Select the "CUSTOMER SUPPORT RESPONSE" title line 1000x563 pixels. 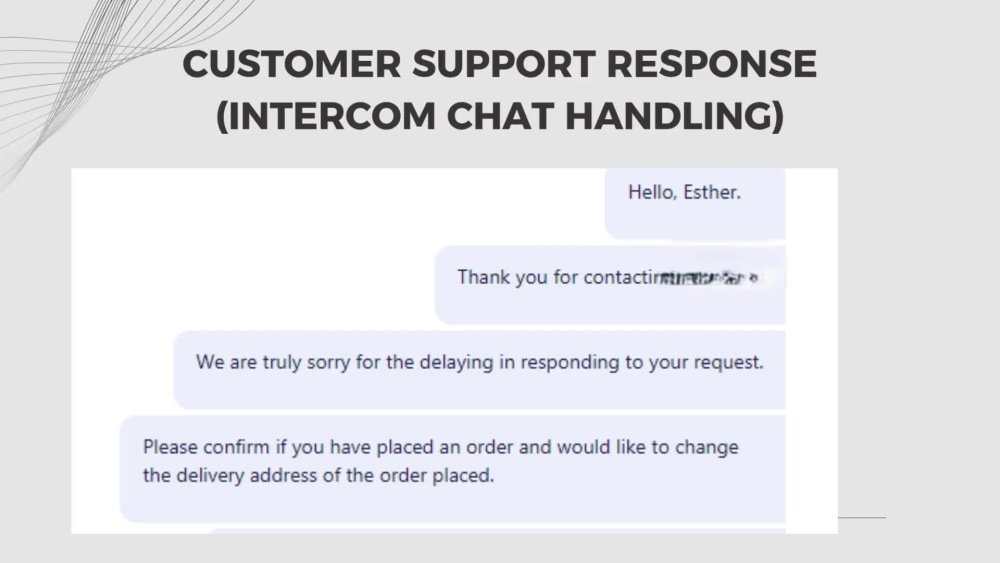pos(499,64)
